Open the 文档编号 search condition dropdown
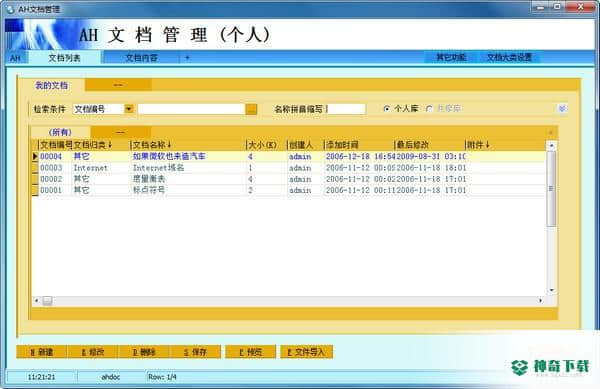Image resolution: width=600 pixels, height=389 pixels. point(129,109)
